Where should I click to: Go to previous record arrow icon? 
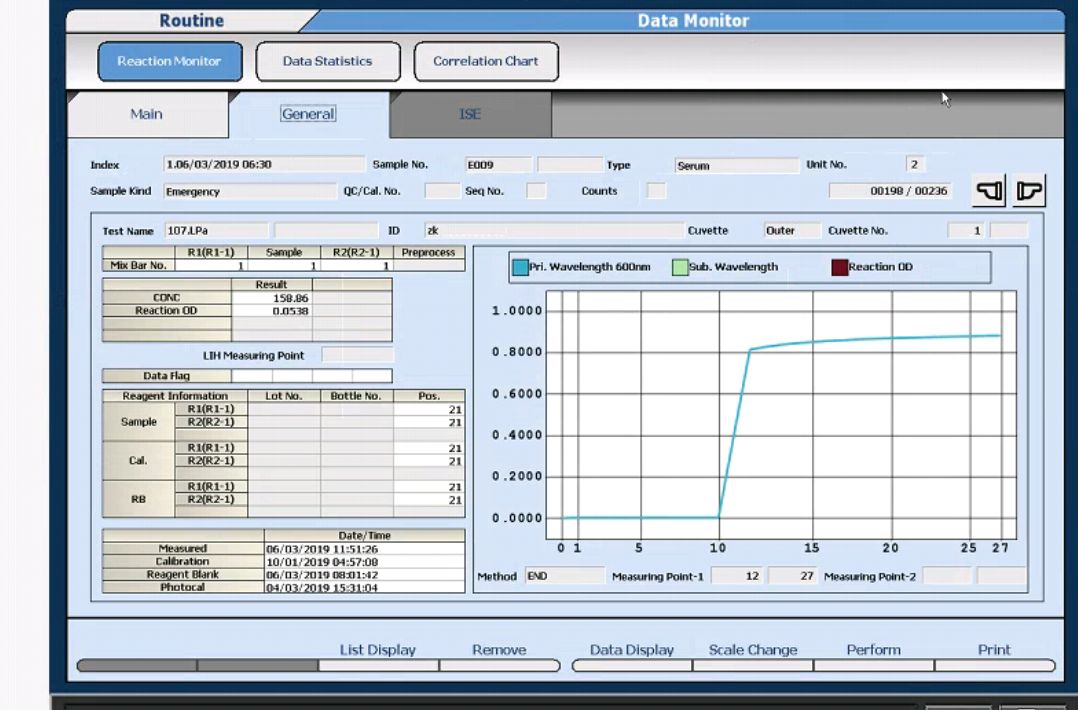(x=989, y=190)
